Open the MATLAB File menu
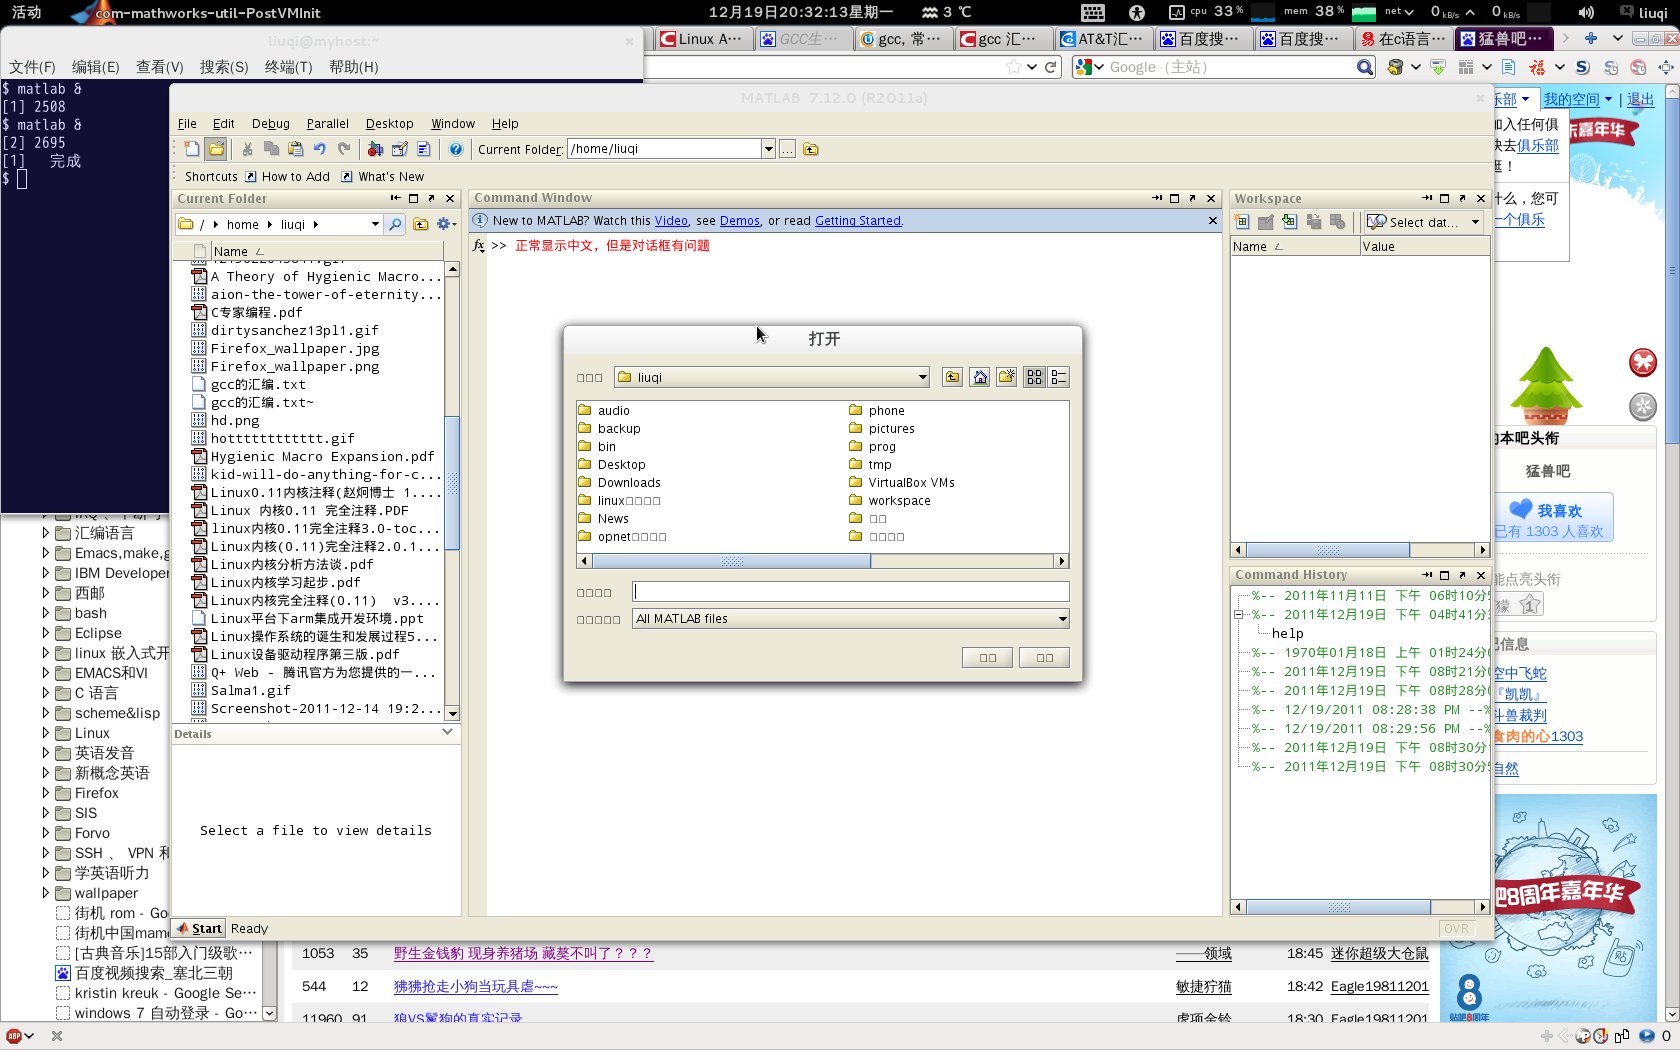 point(187,124)
